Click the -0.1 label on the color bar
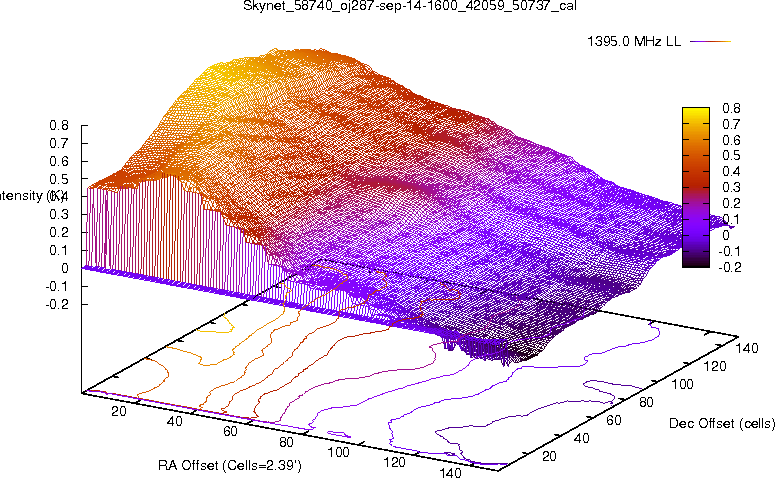775x478 pixels. tap(729, 251)
